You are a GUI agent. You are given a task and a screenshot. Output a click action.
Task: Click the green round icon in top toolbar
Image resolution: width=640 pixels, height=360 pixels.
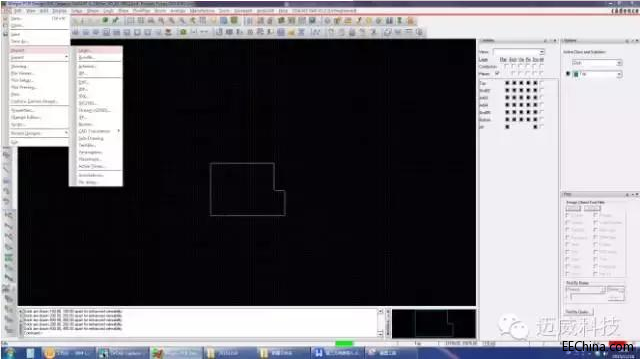point(105,20)
